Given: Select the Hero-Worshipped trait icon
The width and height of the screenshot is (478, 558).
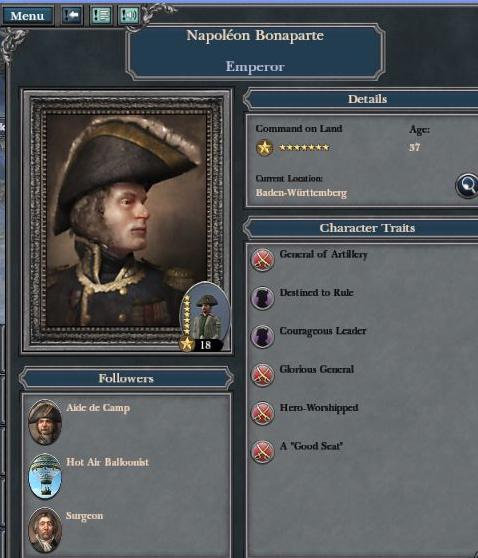Looking at the screenshot, I should point(263,413).
